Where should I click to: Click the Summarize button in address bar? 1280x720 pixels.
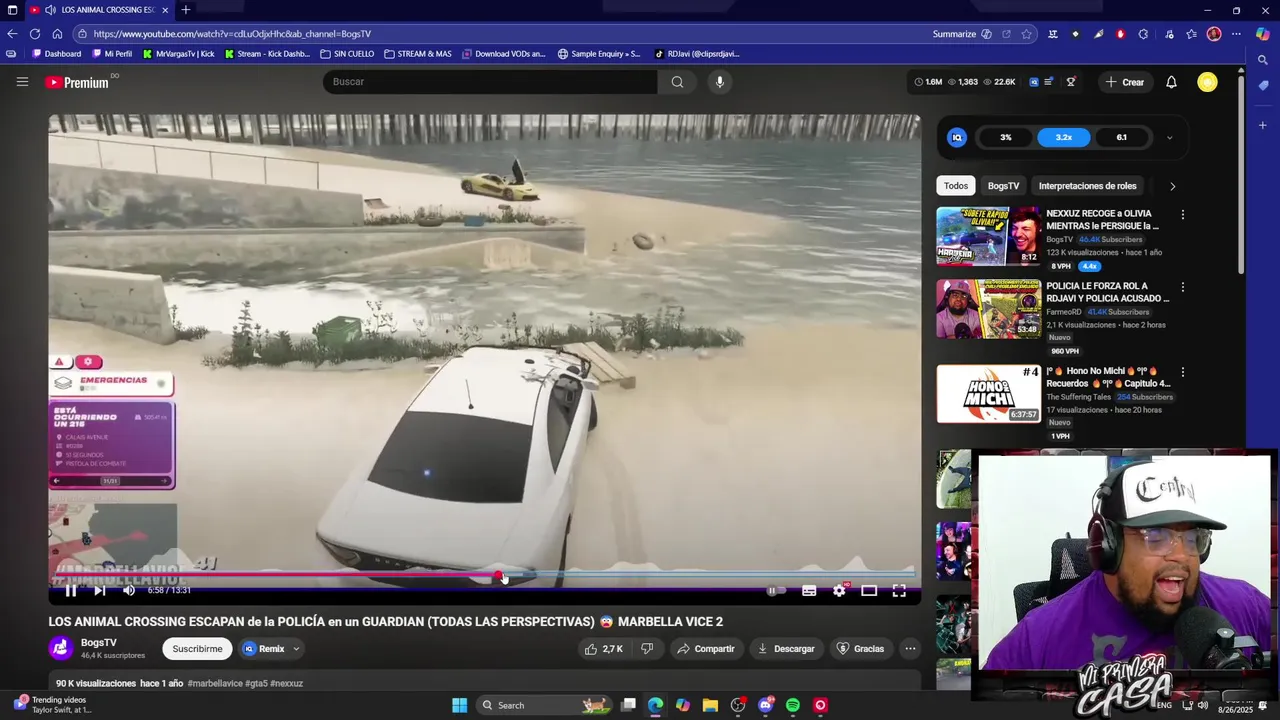click(x=962, y=34)
